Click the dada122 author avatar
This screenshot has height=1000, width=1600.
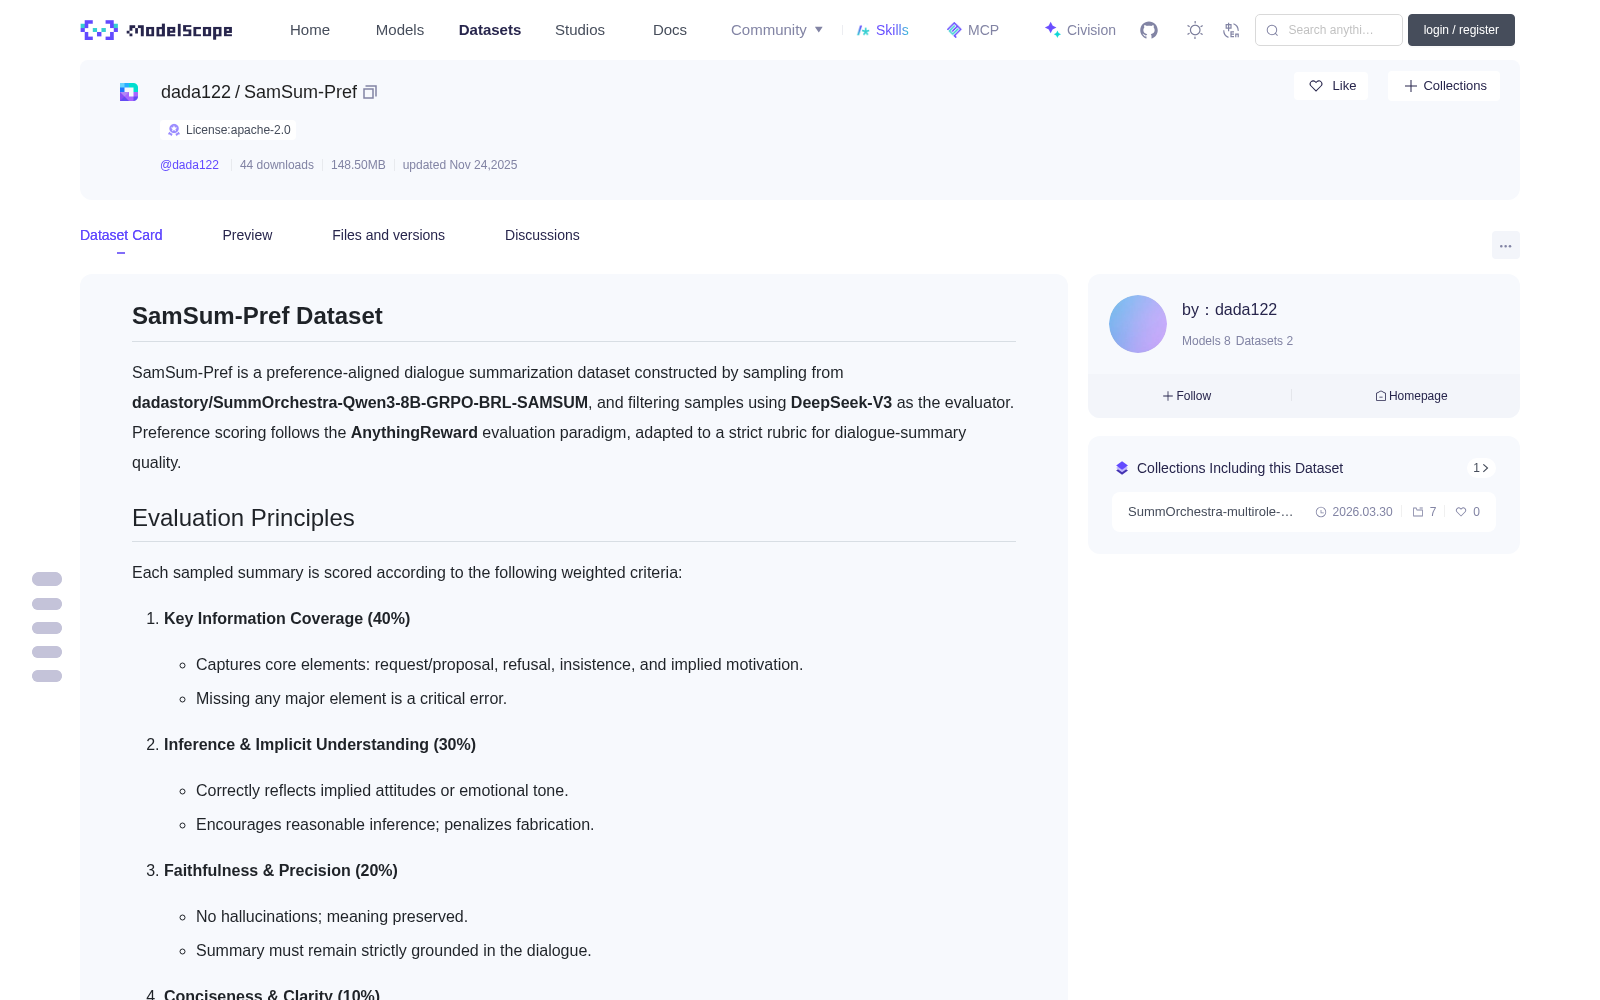1138,324
